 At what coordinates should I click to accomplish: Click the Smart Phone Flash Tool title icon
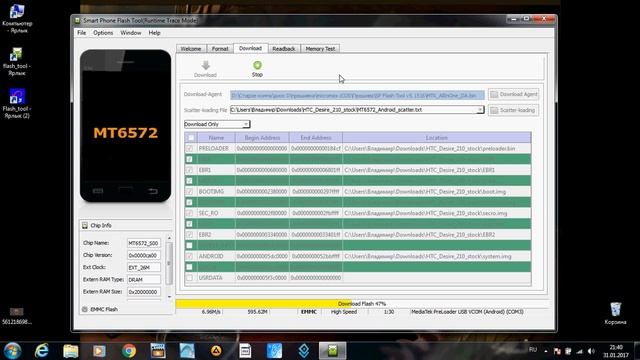pyautogui.click(x=77, y=20)
